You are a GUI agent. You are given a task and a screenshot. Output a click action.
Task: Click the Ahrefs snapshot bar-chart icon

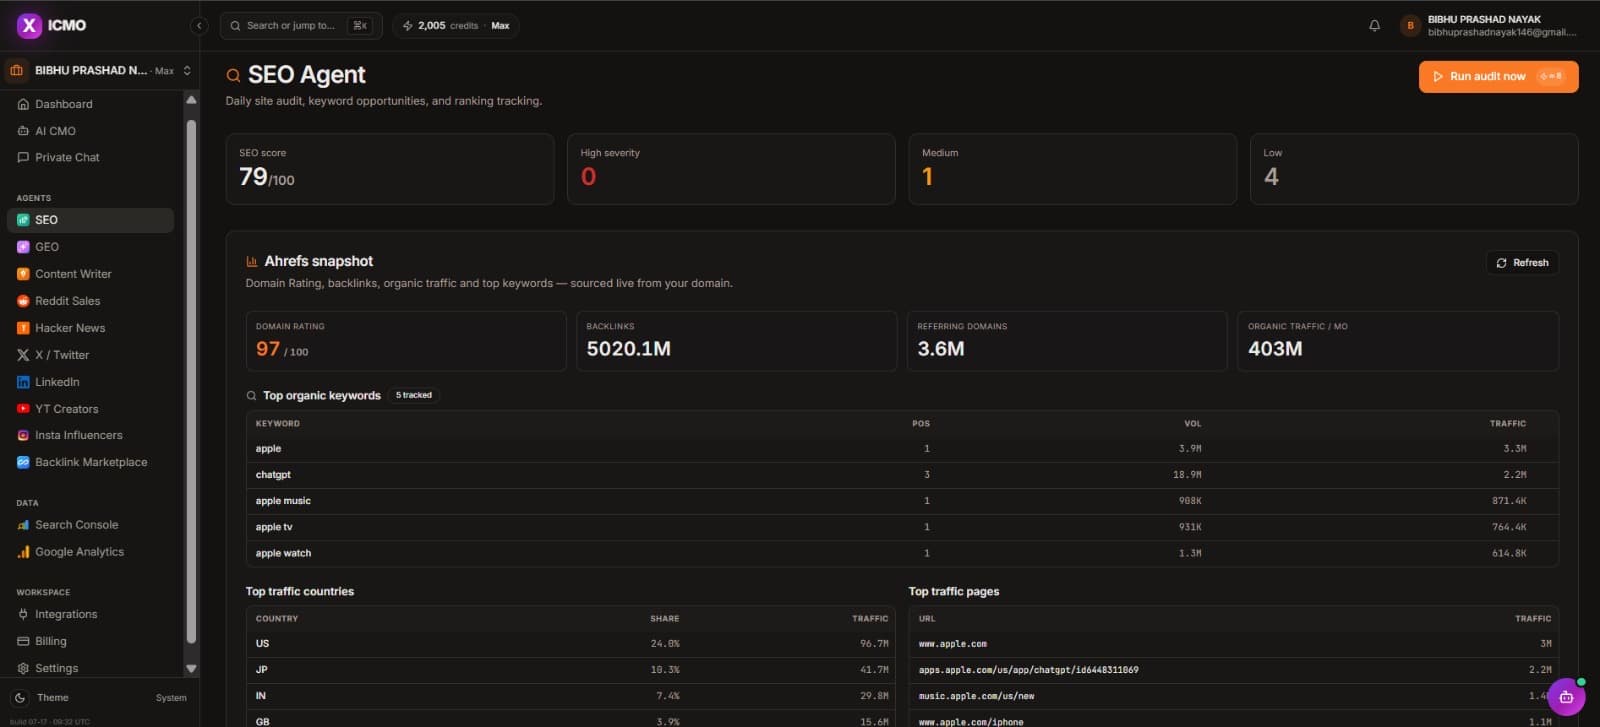coord(252,261)
